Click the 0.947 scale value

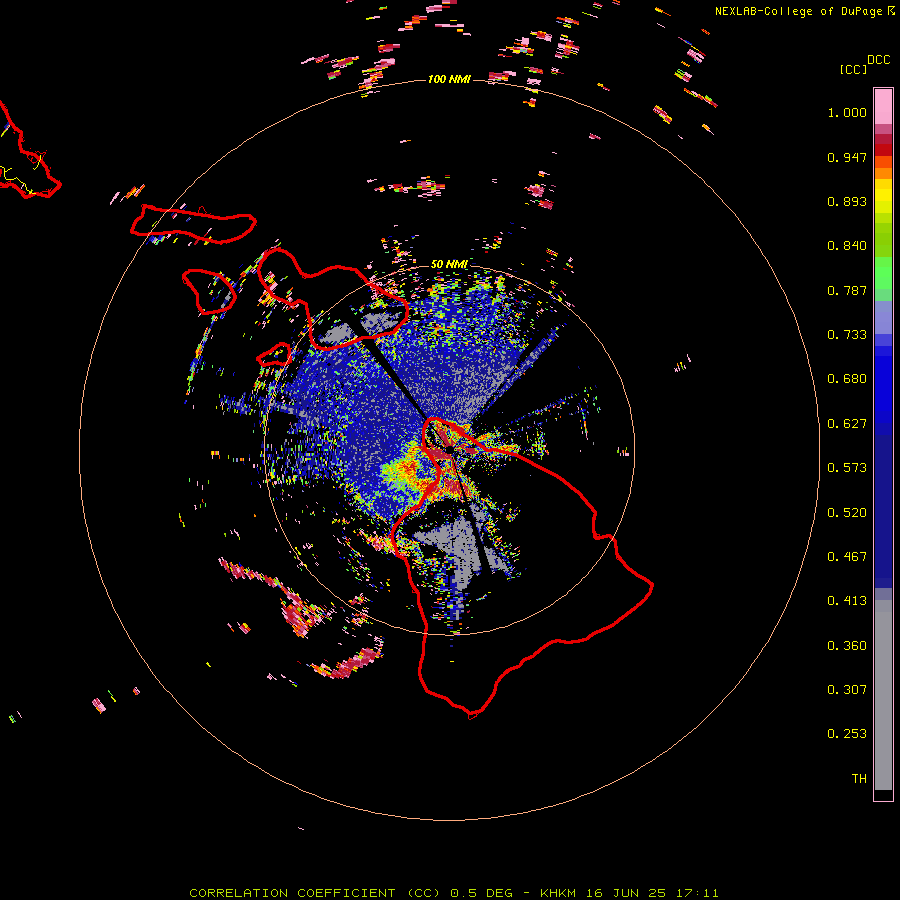point(847,157)
